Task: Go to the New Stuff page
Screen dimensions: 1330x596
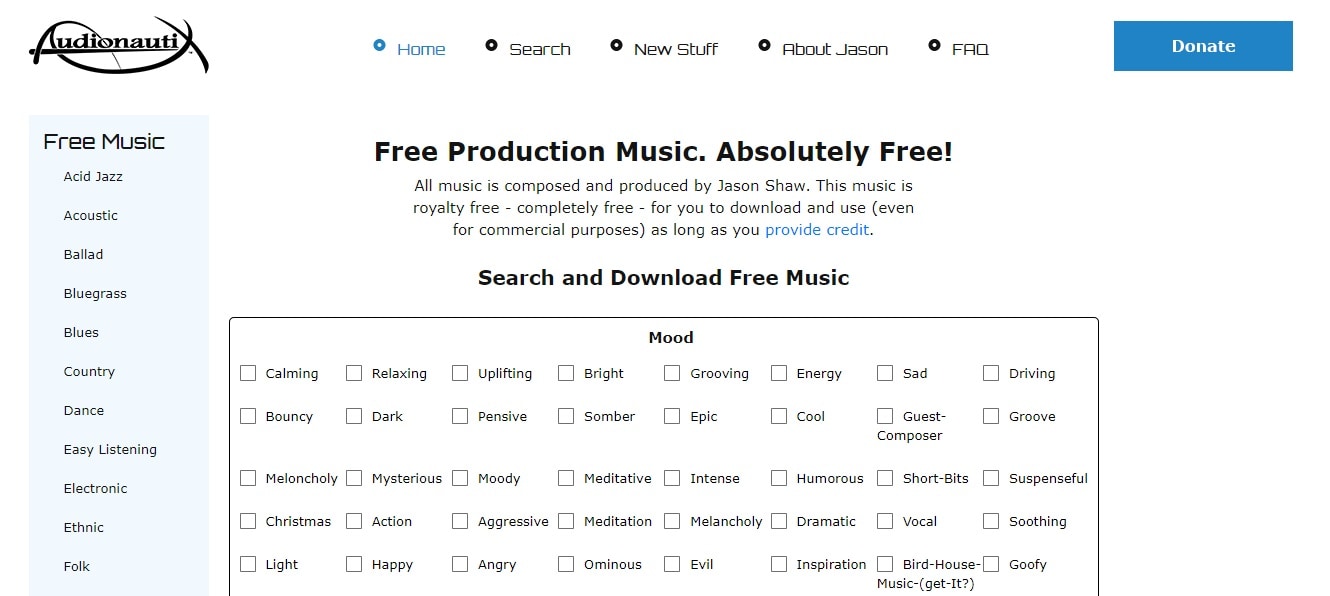Action: (676, 49)
